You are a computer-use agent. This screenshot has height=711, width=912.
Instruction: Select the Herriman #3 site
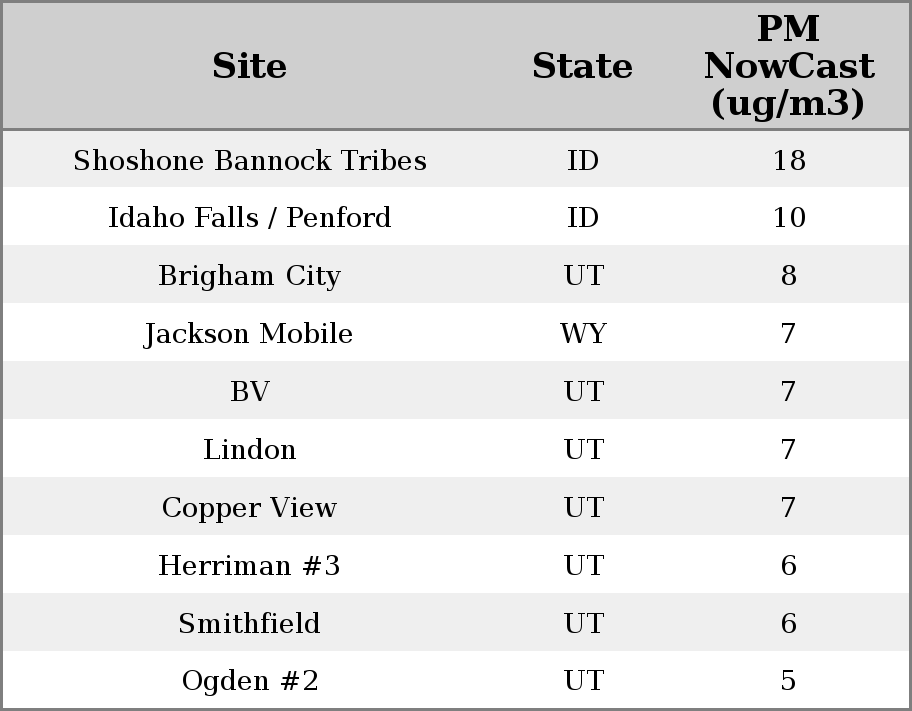coord(249,566)
